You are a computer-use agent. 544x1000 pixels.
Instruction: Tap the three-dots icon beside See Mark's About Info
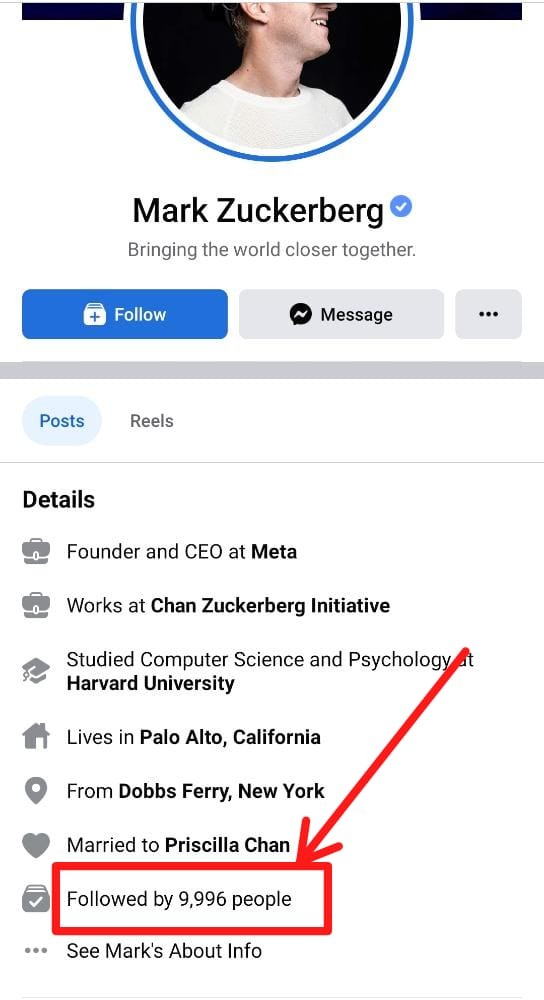click(x=36, y=951)
